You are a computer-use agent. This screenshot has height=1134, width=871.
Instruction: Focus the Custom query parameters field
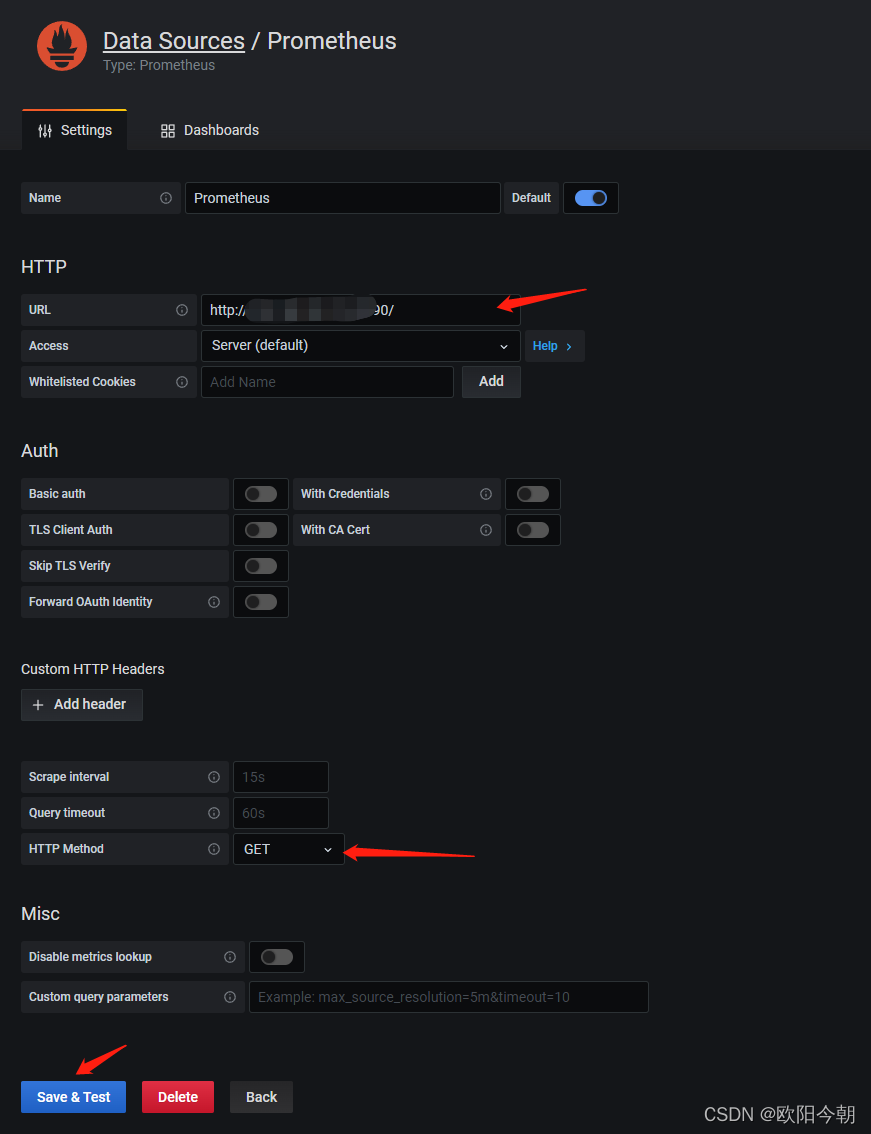(449, 997)
